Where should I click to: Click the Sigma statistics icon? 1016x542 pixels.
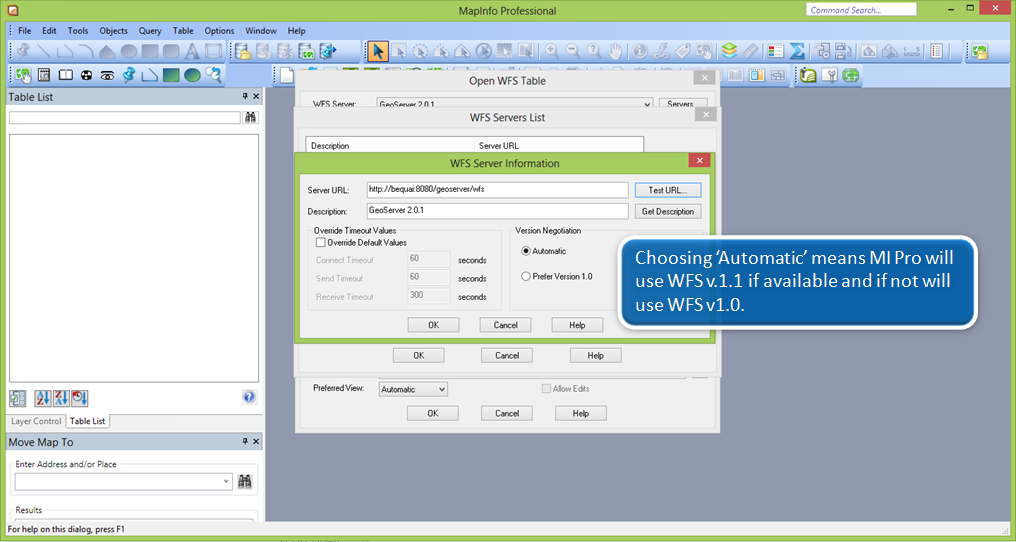click(797, 51)
